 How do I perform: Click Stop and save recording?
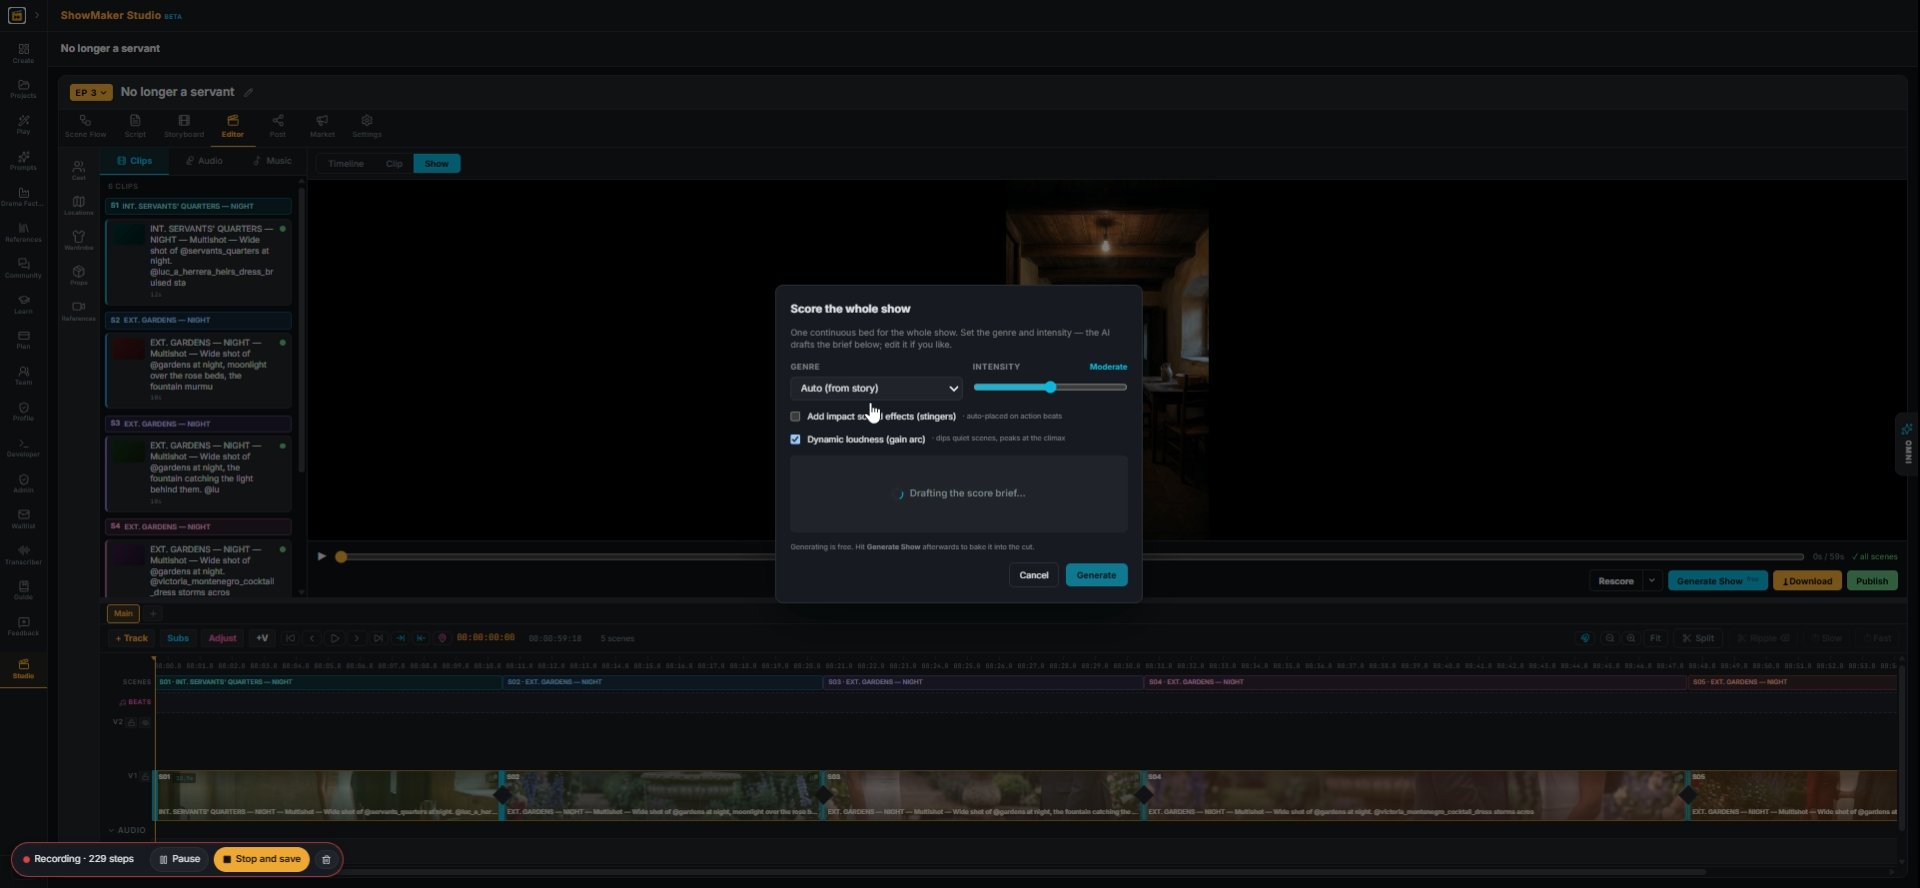[262, 859]
